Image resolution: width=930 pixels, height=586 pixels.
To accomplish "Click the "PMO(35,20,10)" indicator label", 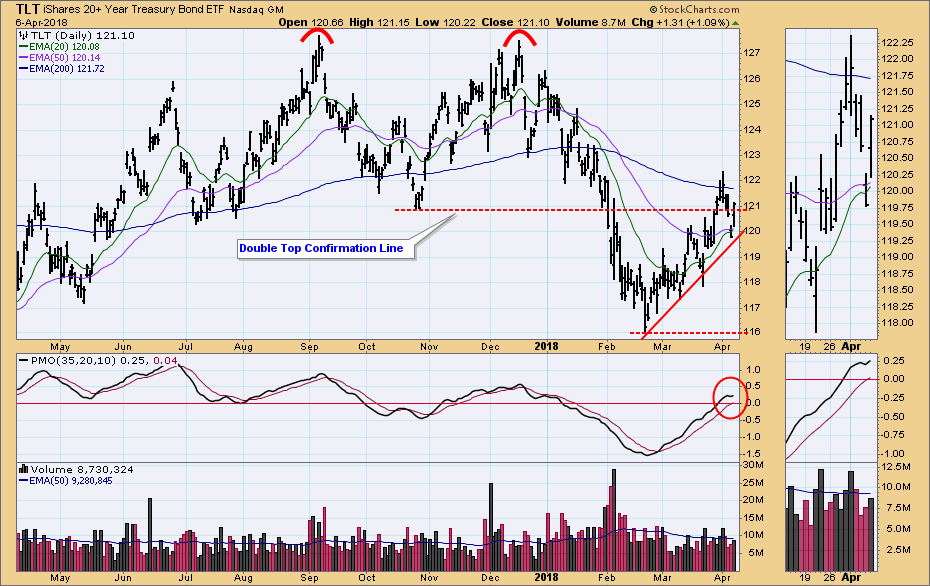I will coord(74,361).
